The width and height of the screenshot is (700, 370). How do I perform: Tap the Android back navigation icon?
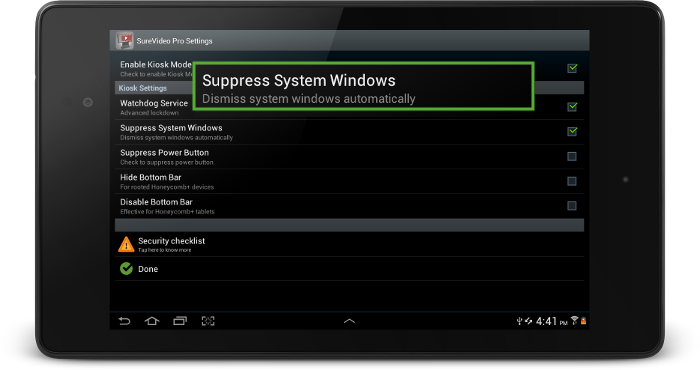(x=124, y=321)
